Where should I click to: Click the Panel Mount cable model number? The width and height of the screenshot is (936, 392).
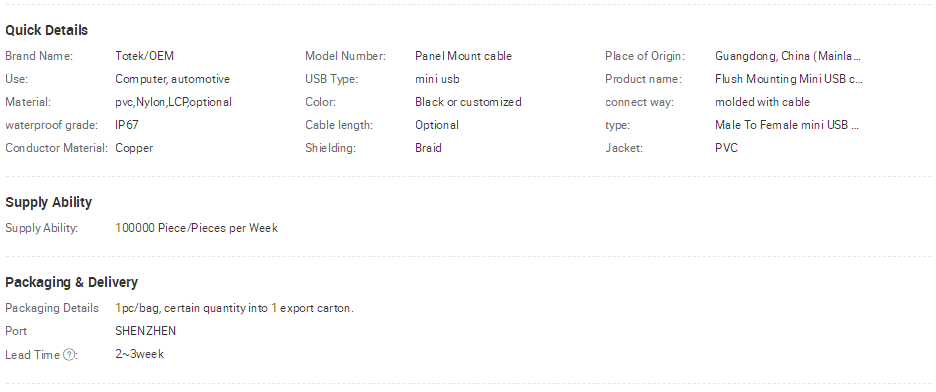click(463, 56)
